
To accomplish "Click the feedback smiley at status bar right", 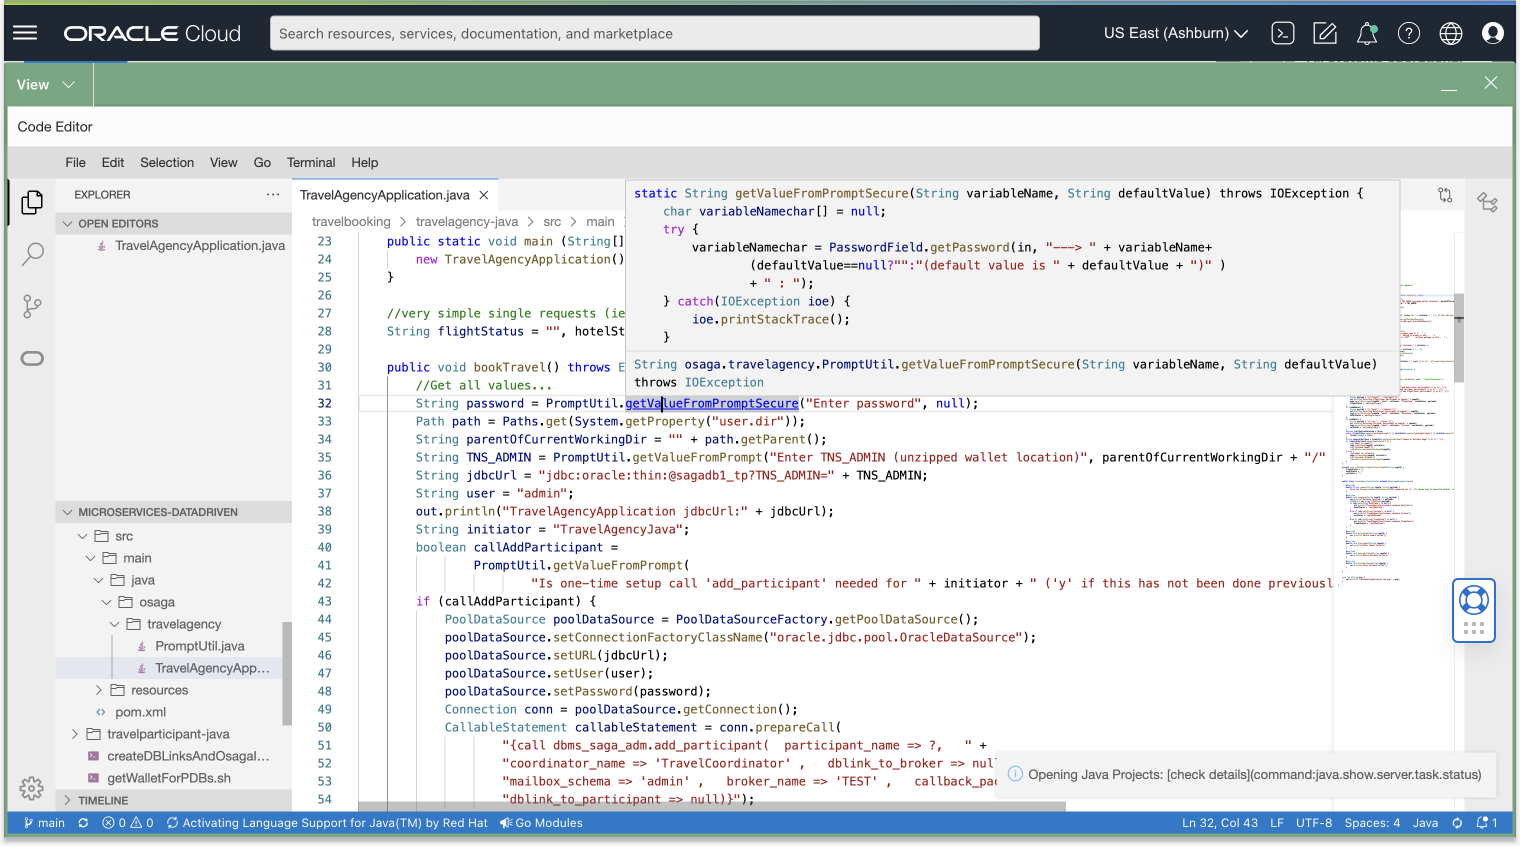I will [1457, 823].
